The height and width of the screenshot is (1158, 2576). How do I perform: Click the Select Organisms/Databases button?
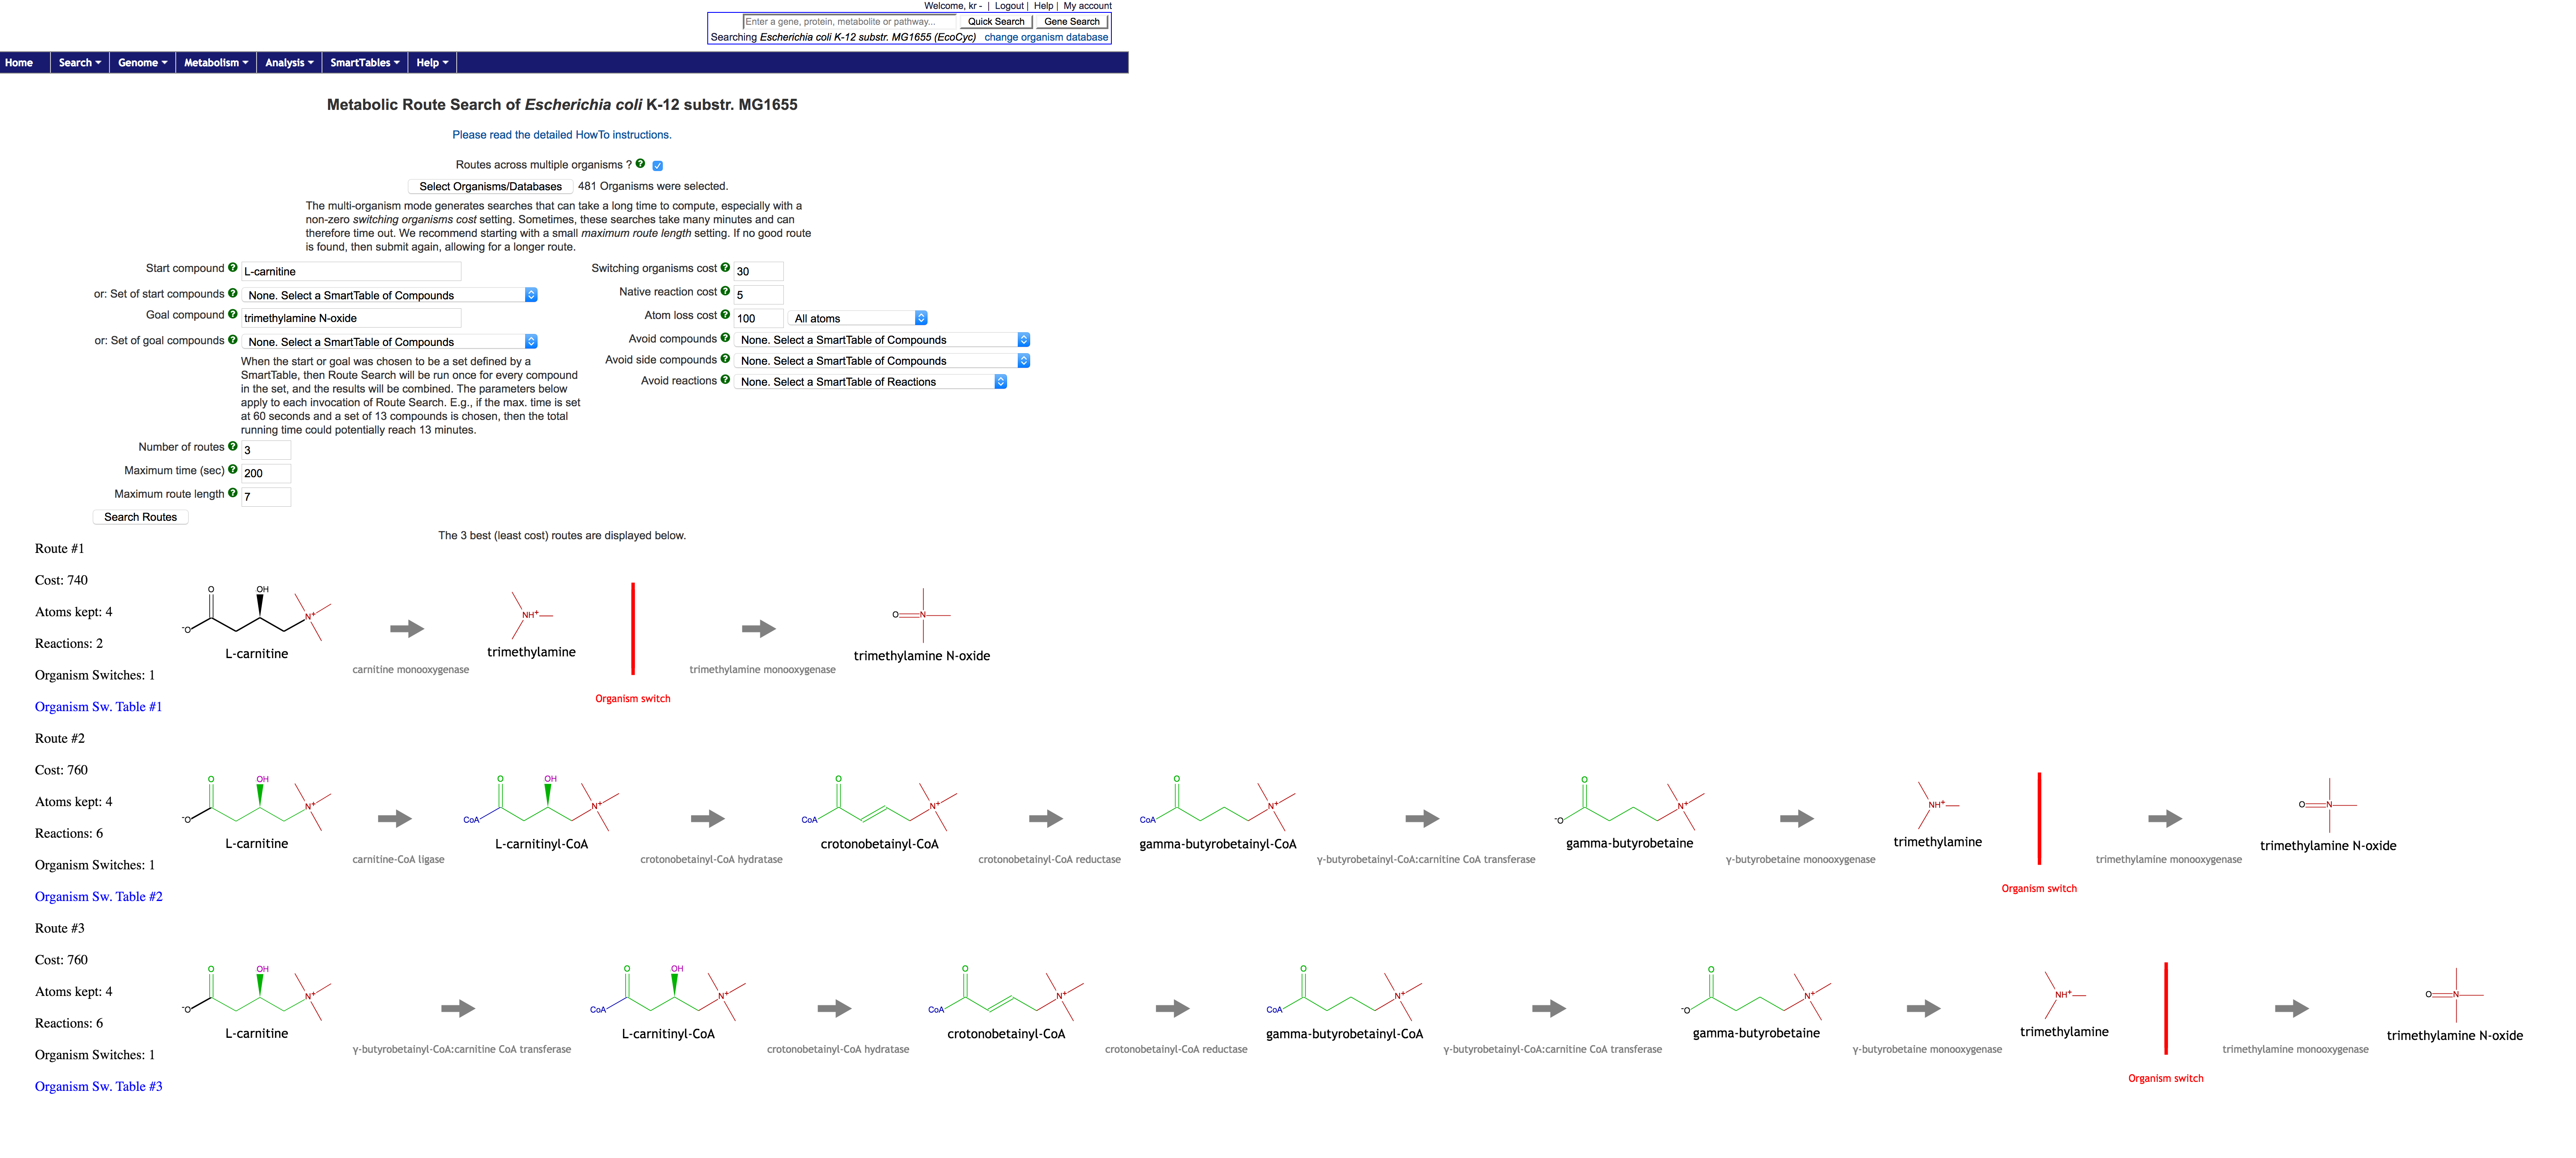click(x=490, y=186)
